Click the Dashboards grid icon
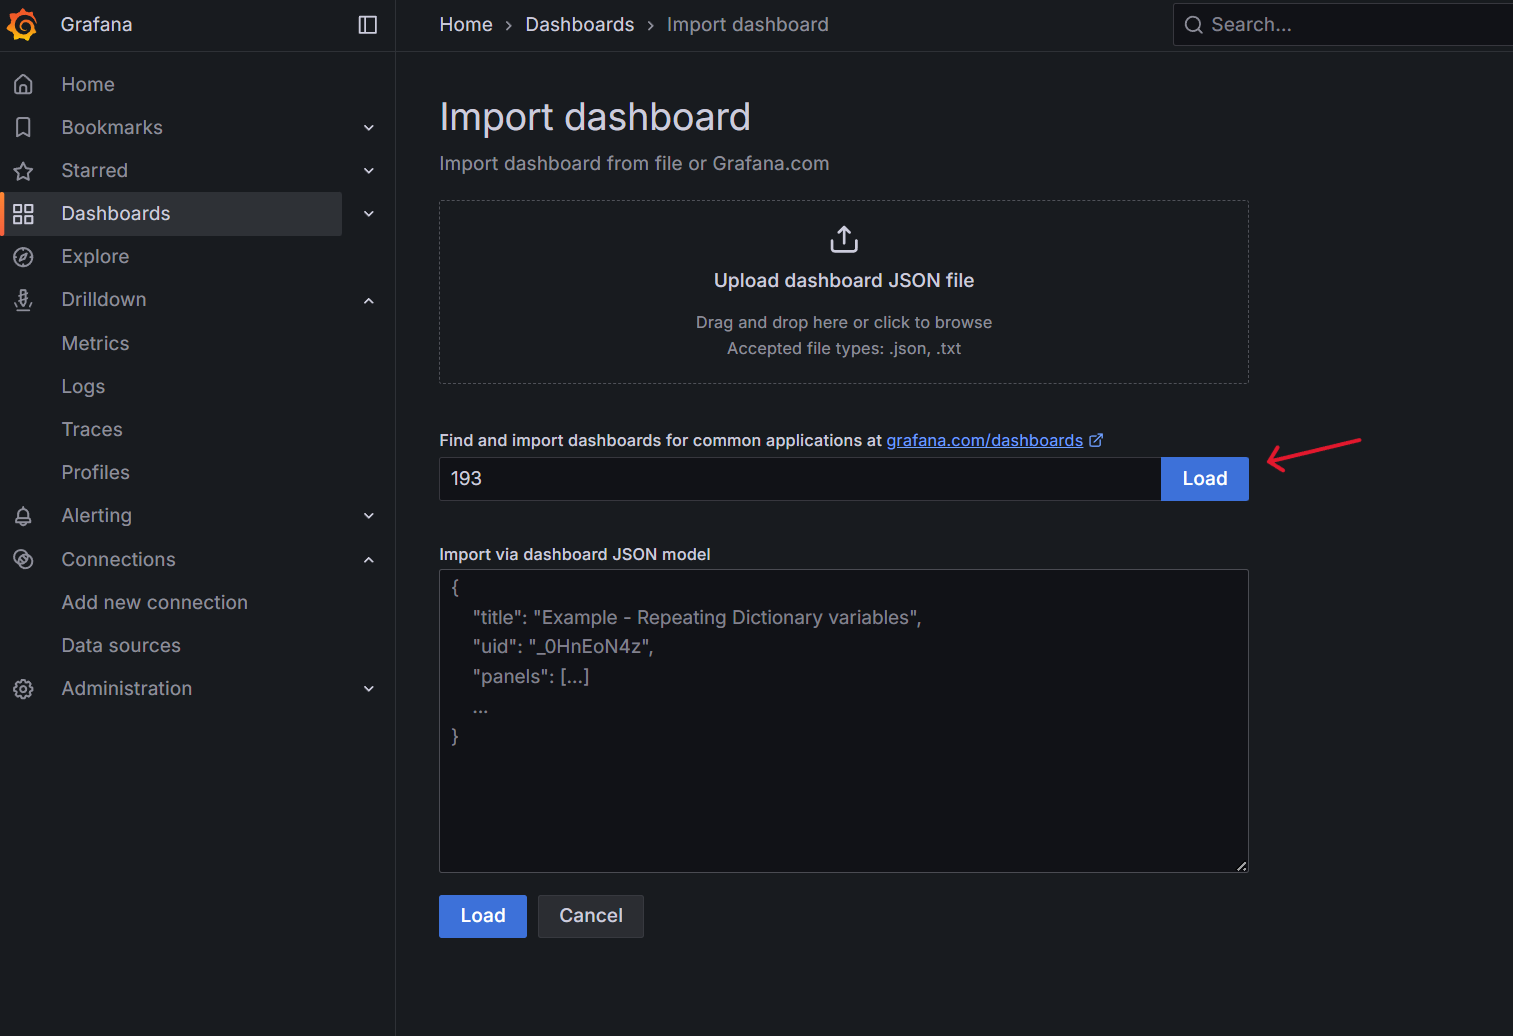This screenshot has height=1036, width=1513. [23, 214]
